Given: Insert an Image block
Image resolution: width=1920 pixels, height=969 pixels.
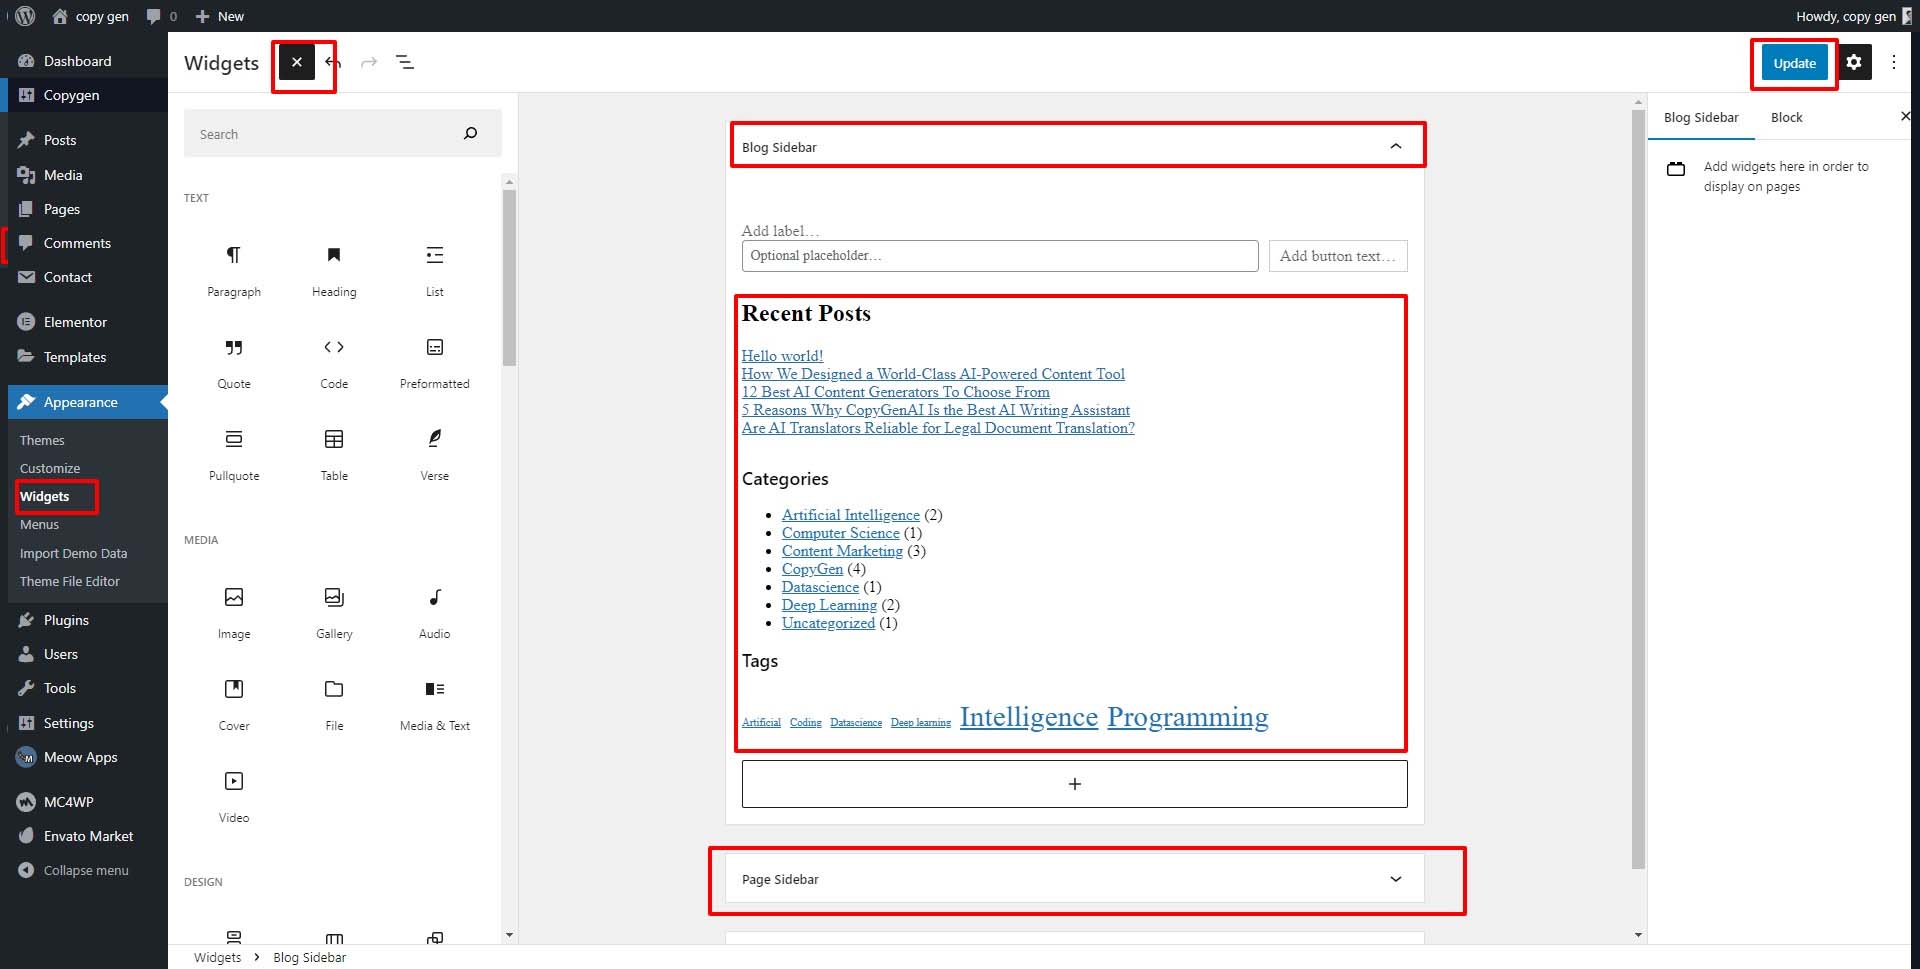Looking at the screenshot, I should pyautogui.click(x=234, y=612).
